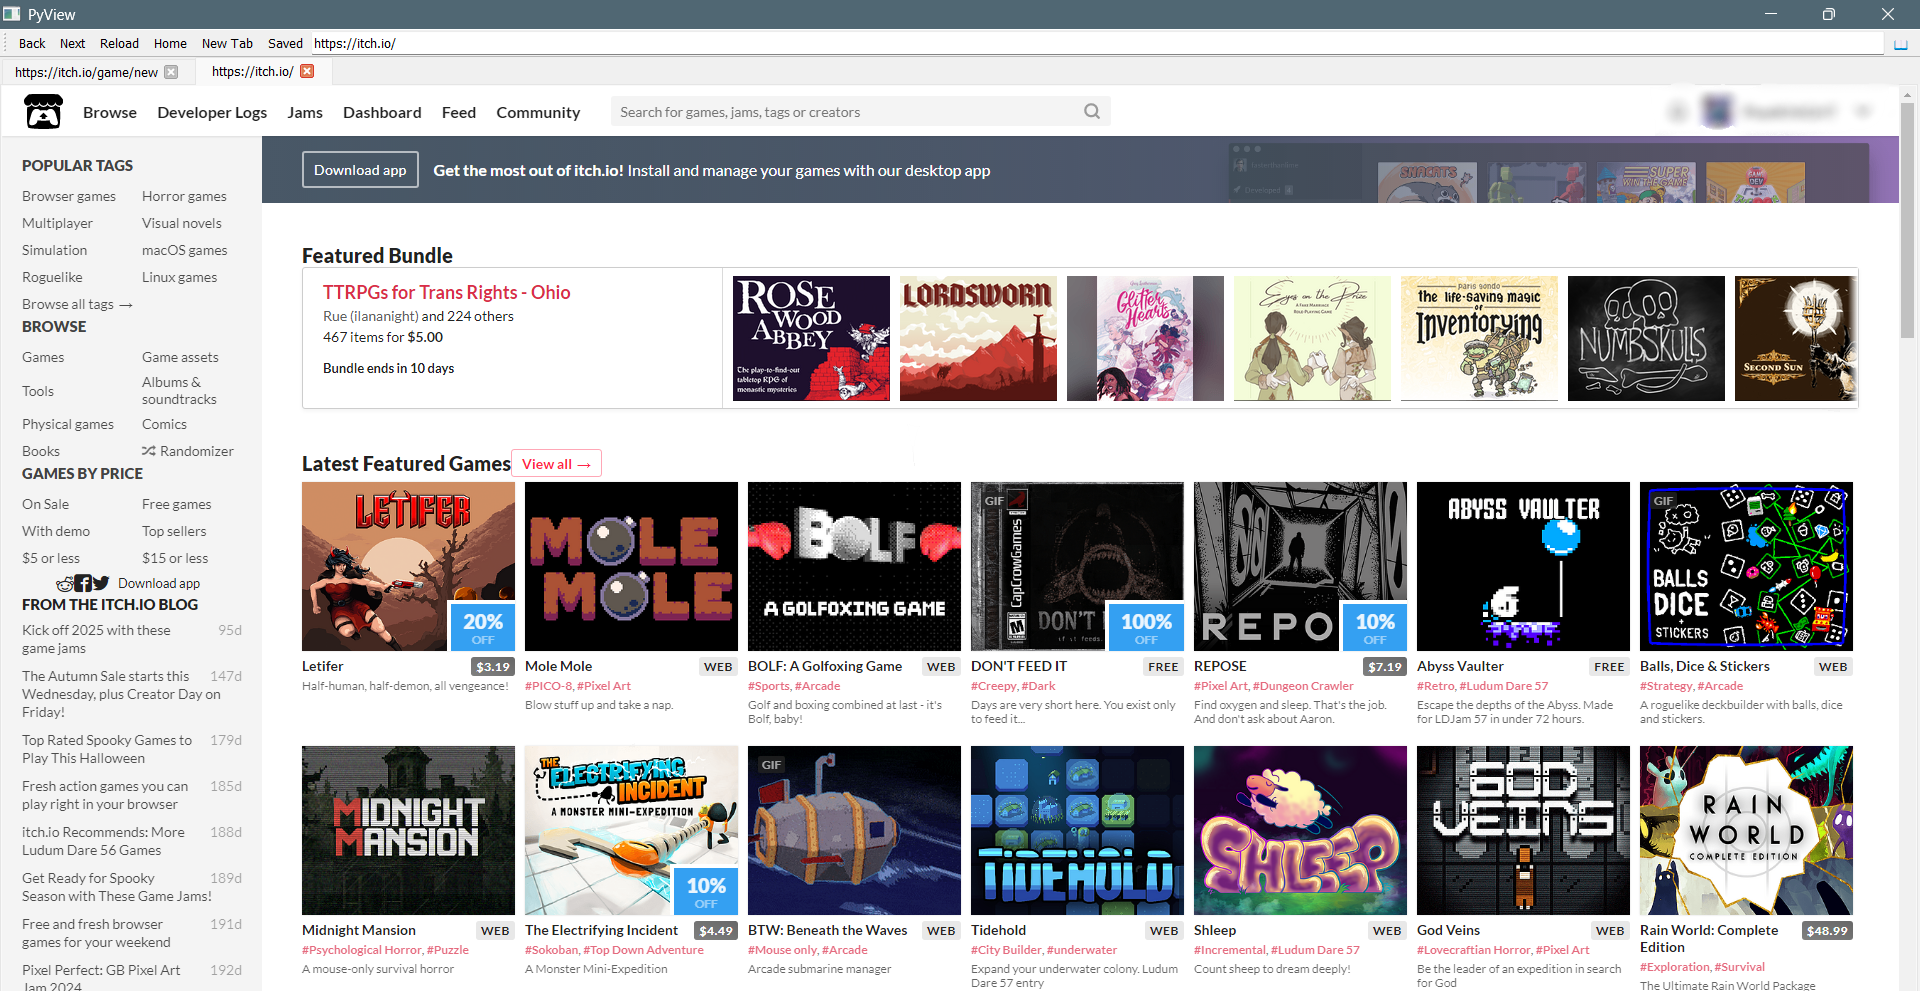Image resolution: width=1920 pixels, height=991 pixels.
Task: Click the GIF badge on Balls, Dice & Stickers
Action: click(1663, 501)
